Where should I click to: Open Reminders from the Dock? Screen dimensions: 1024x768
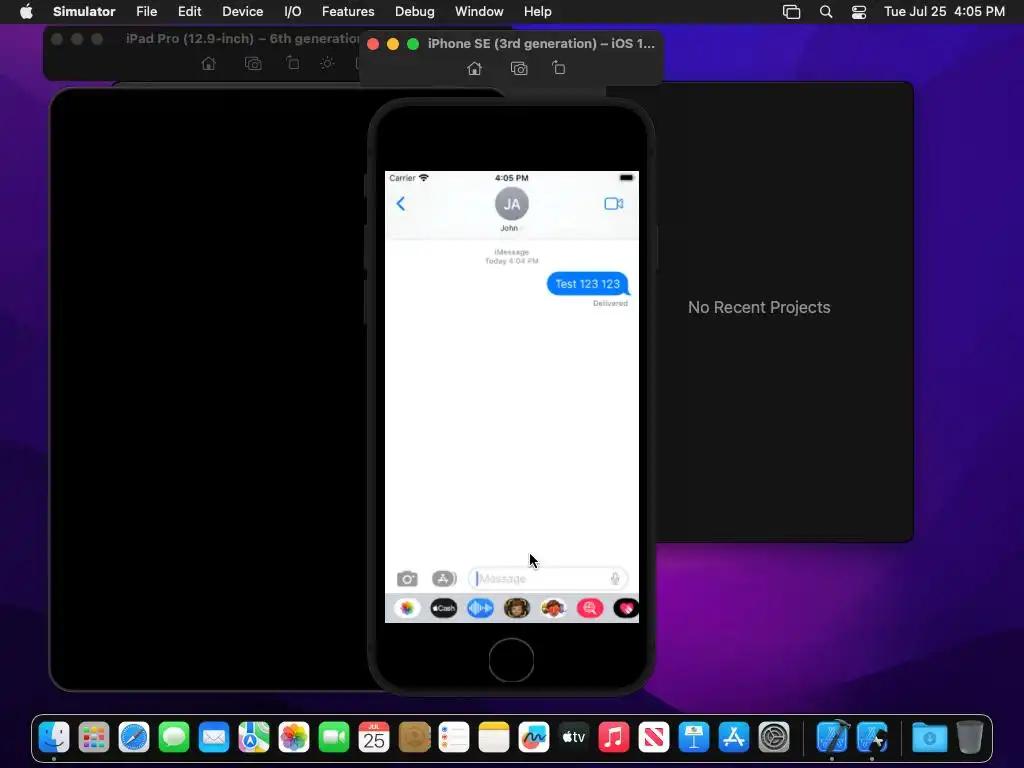pos(454,738)
